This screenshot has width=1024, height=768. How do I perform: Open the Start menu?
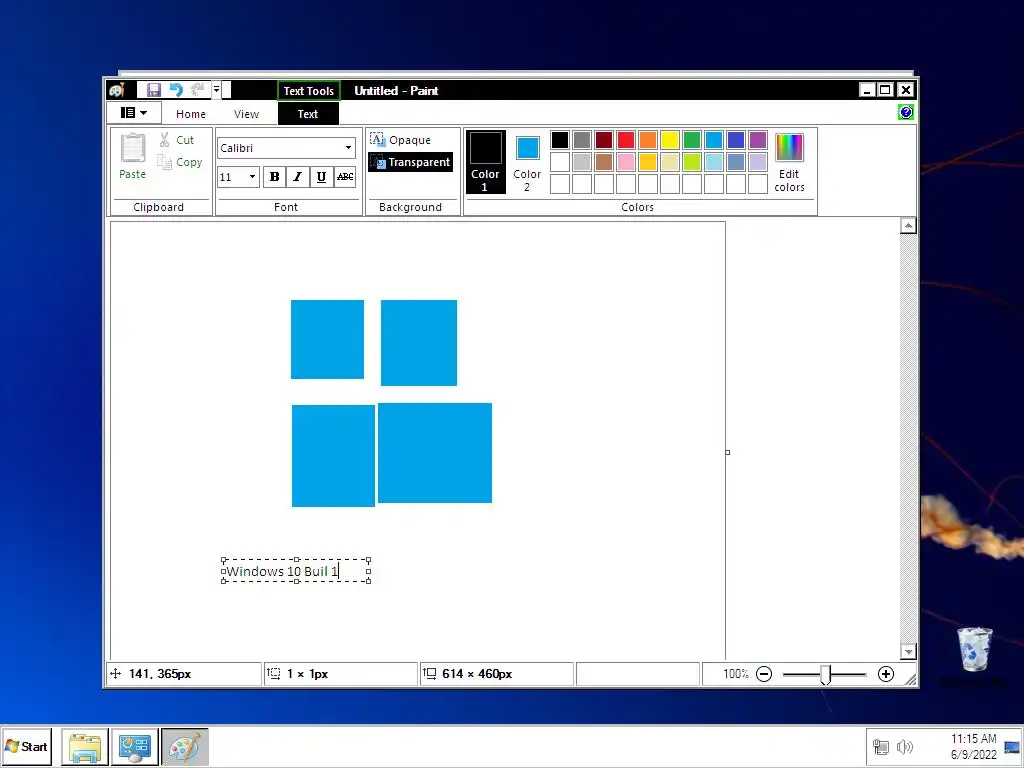point(27,746)
